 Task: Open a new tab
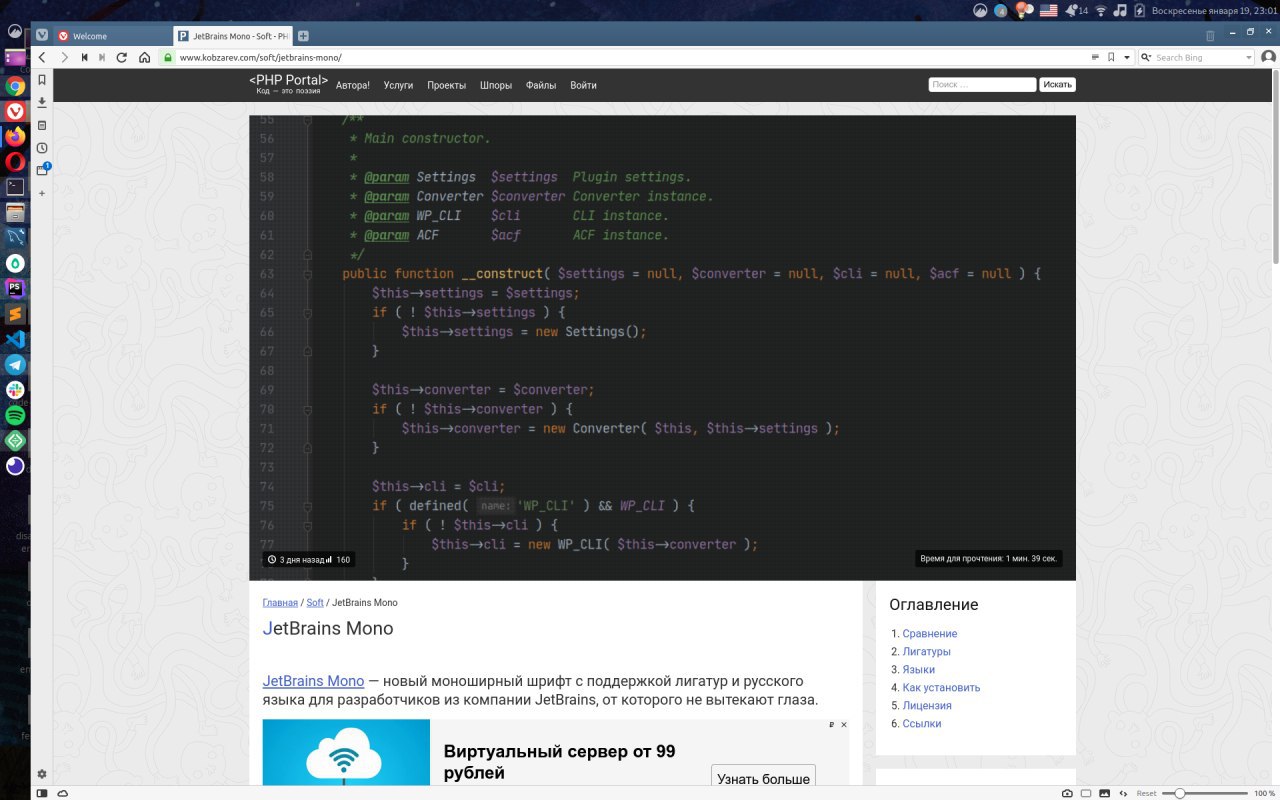(x=303, y=36)
